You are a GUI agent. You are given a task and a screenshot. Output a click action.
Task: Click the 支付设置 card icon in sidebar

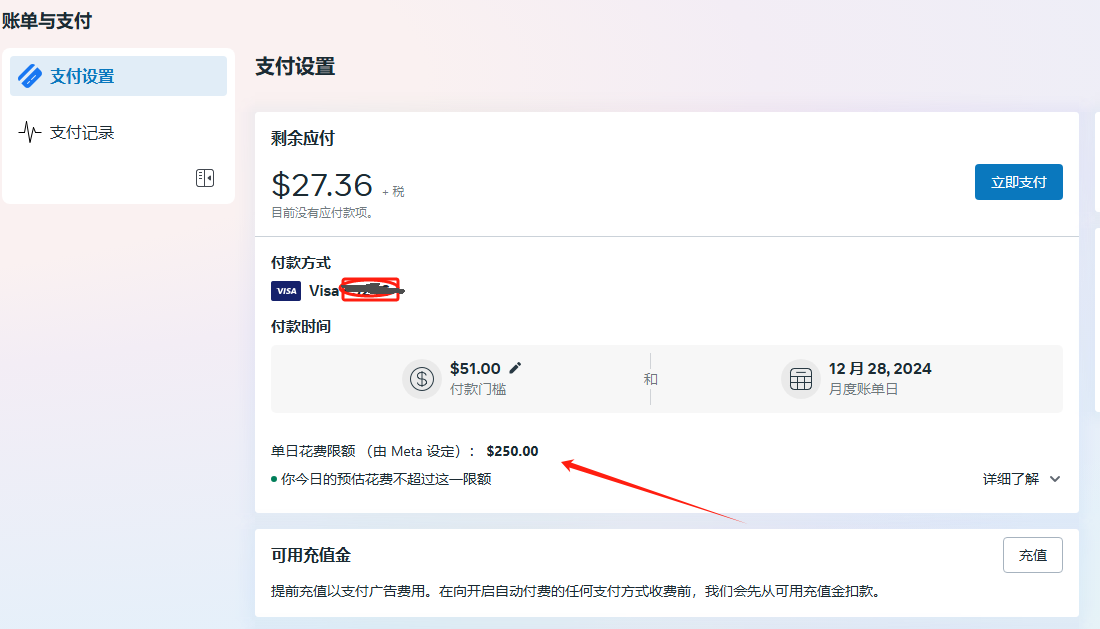[x=30, y=76]
